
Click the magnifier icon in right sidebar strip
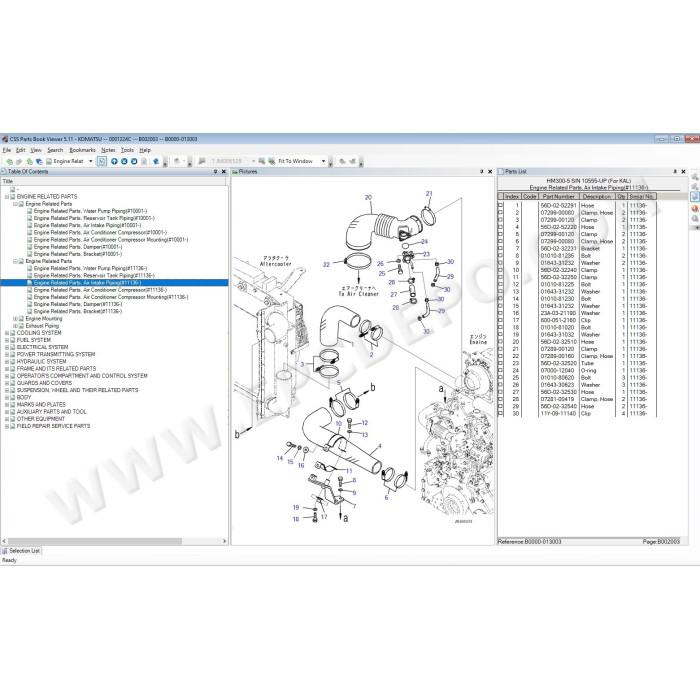[695, 219]
